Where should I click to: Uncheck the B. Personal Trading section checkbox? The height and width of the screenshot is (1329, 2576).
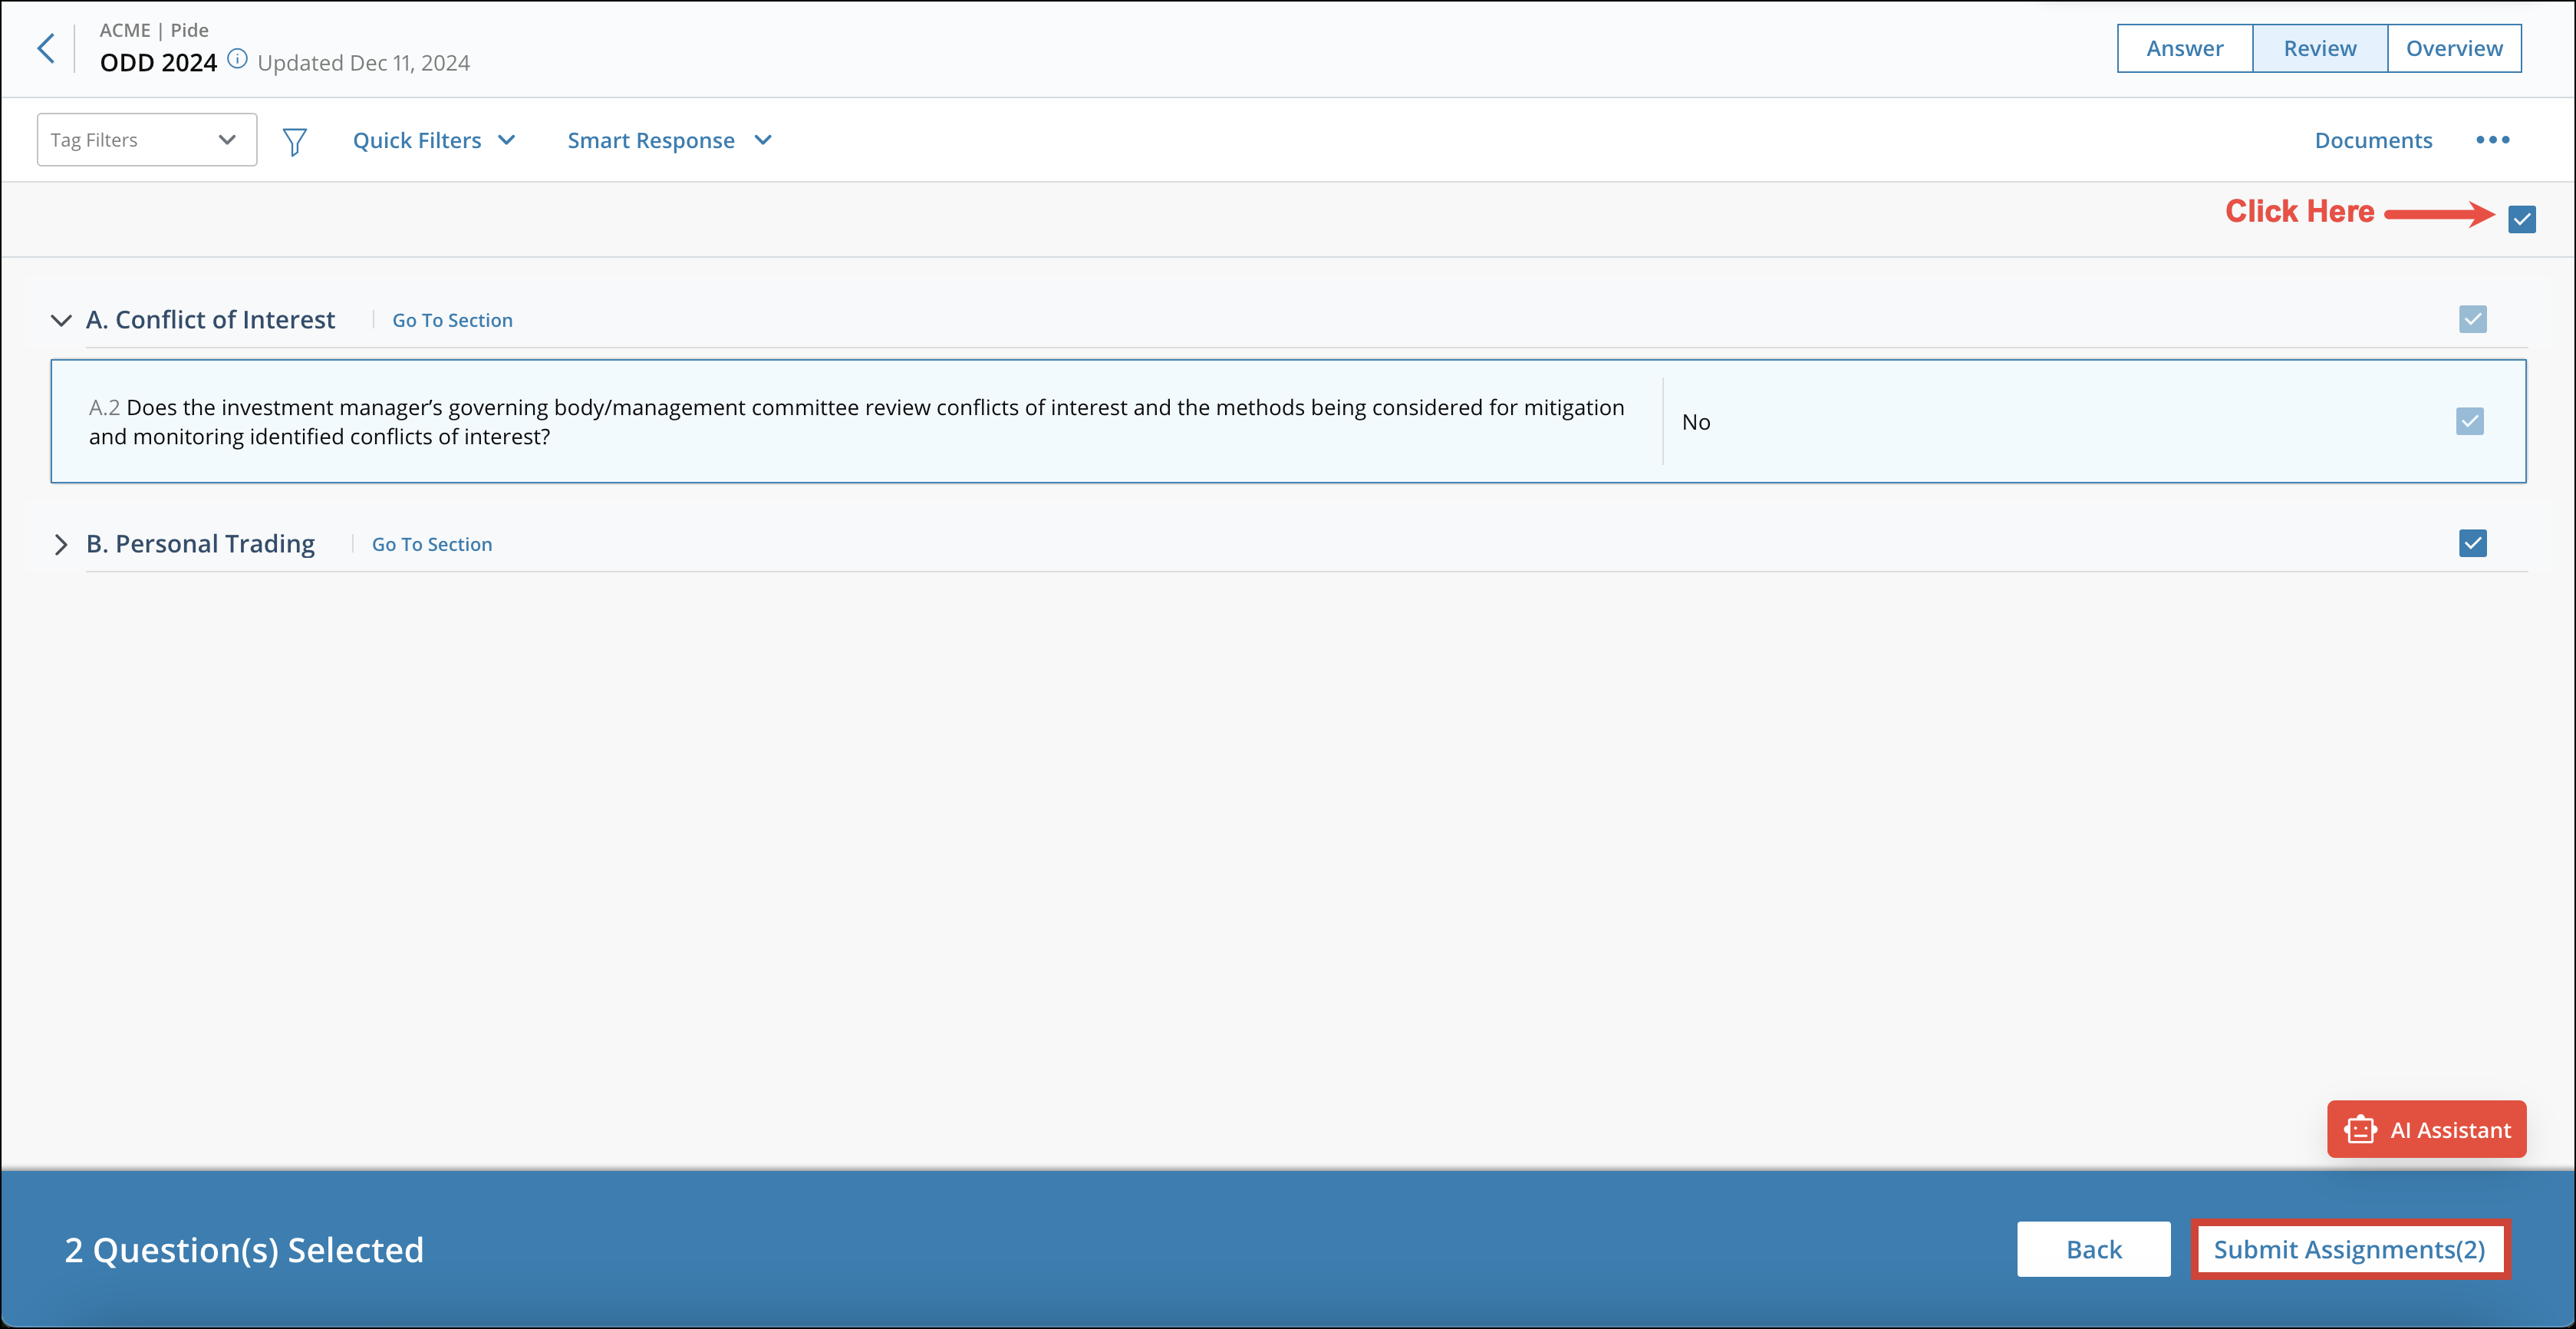(x=2473, y=544)
